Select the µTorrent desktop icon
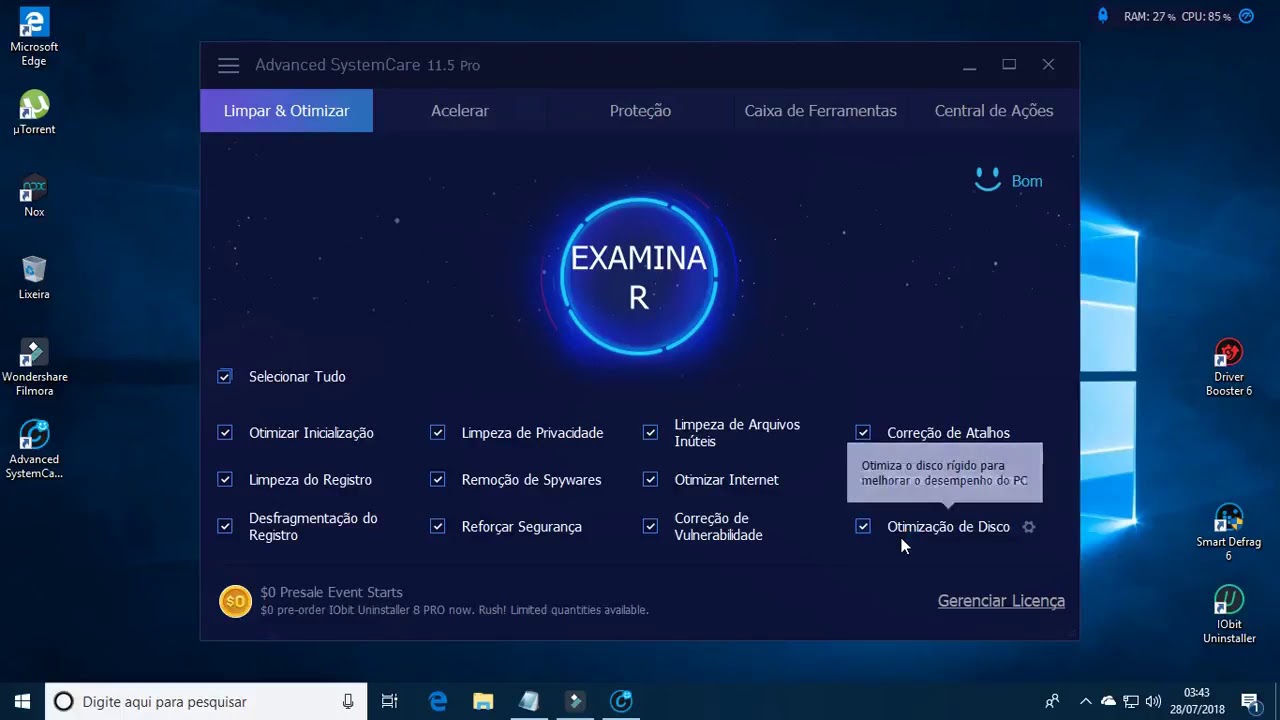The width and height of the screenshot is (1280, 720). (34, 113)
